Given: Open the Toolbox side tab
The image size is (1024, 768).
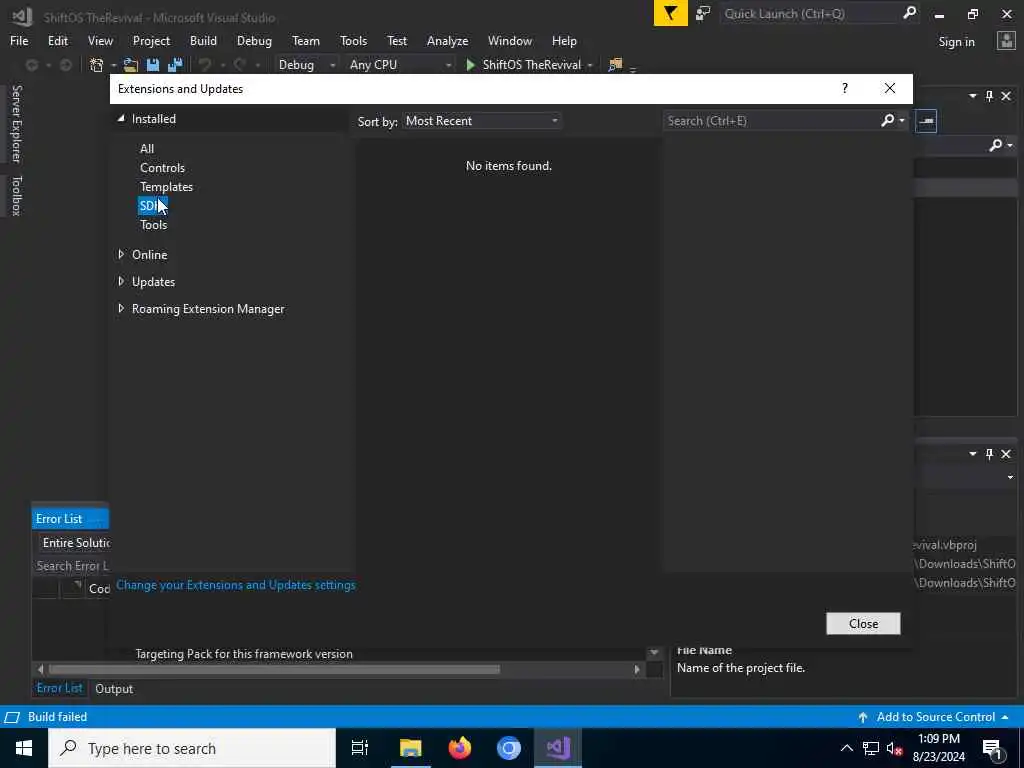Looking at the screenshot, I should [16, 195].
